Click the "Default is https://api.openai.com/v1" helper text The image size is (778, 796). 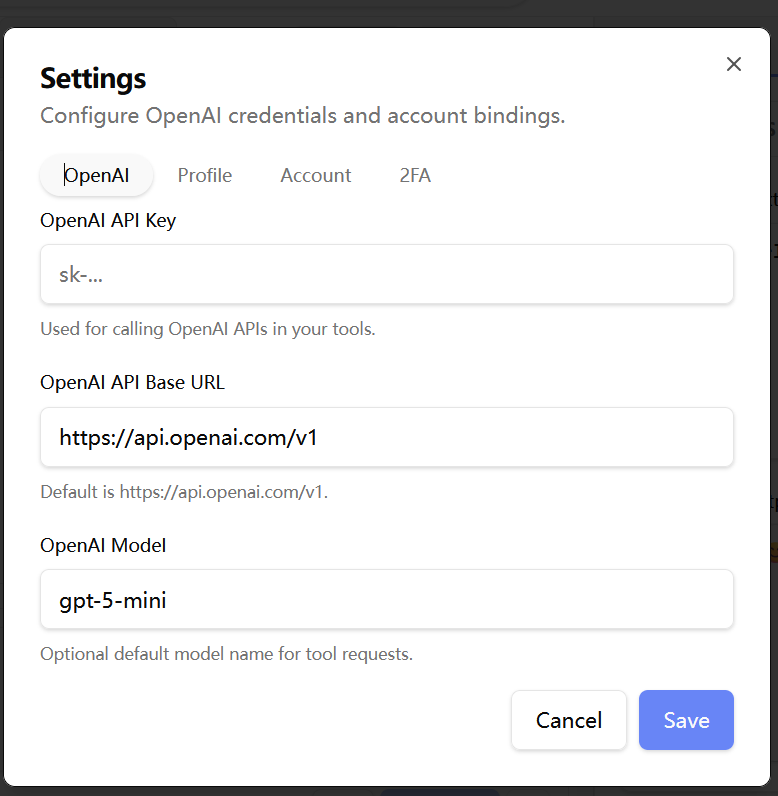point(184,492)
